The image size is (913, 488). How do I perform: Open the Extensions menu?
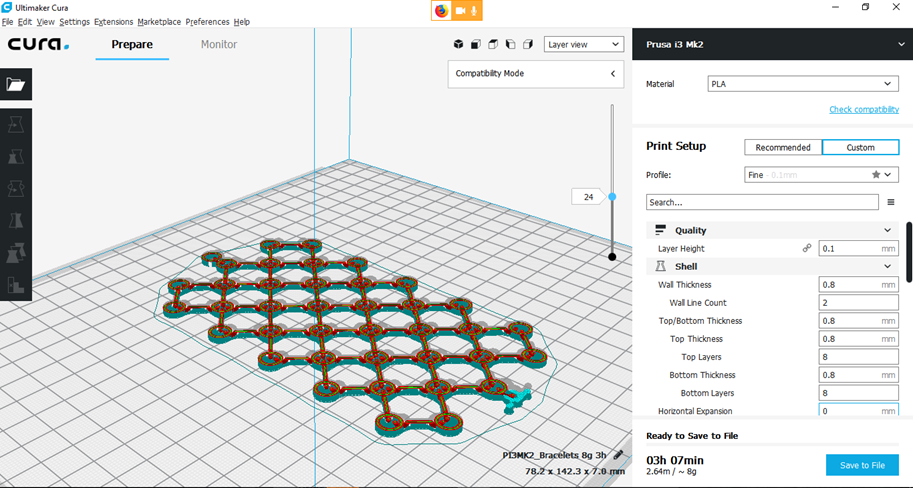pos(114,22)
